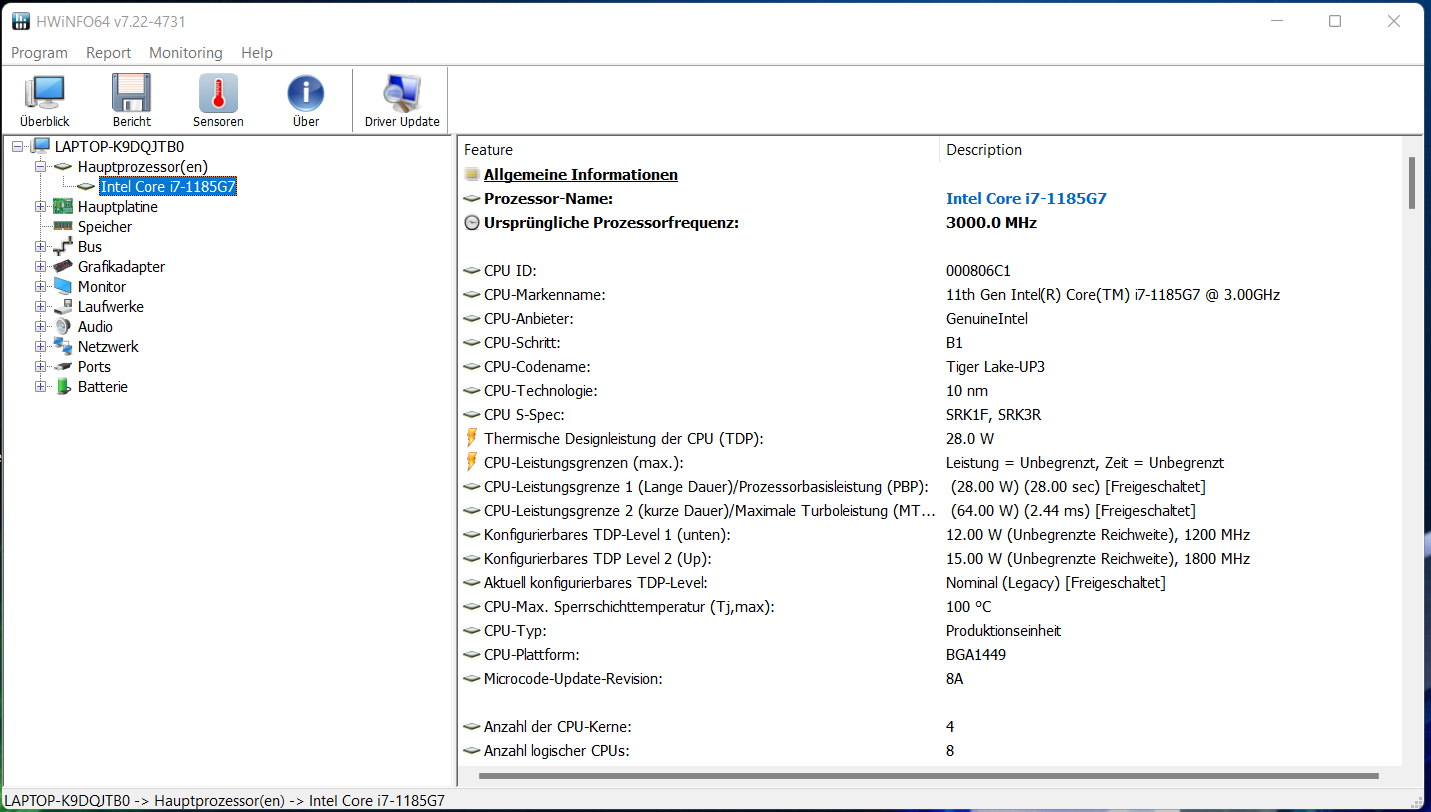Select the Speicher tree item label

coord(105,227)
